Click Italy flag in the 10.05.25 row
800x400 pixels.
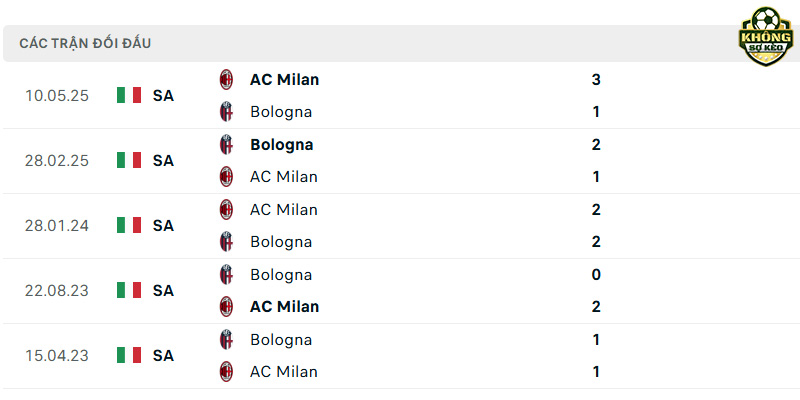tap(129, 95)
